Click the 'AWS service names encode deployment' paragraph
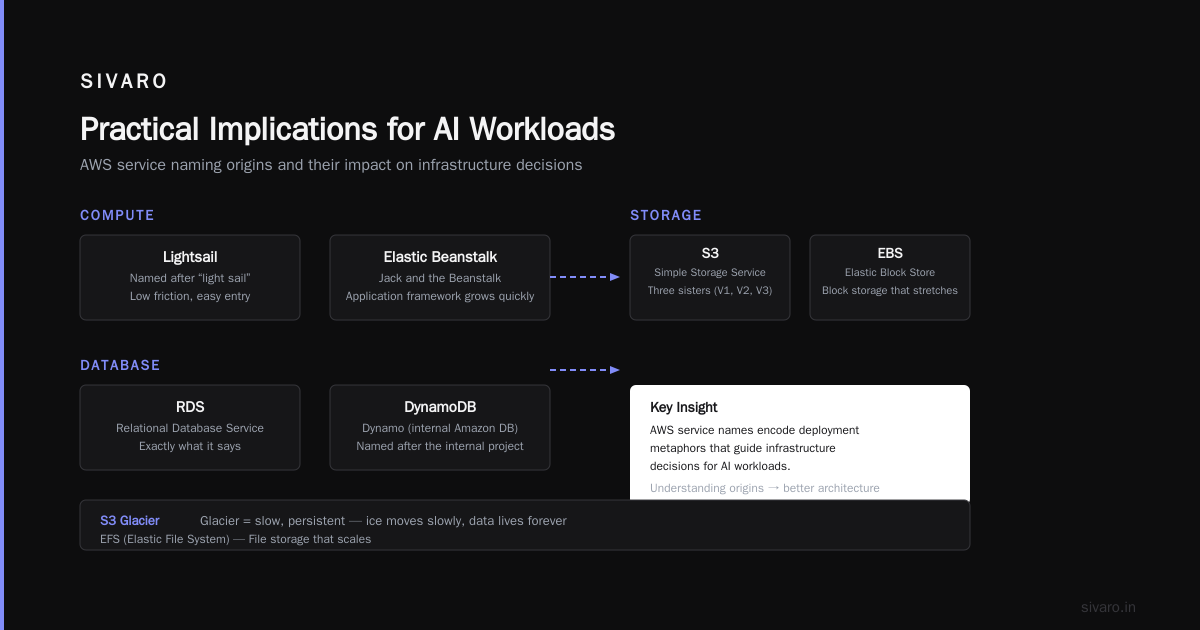Viewport: 1200px width, 630px height. (x=754, y=448)
